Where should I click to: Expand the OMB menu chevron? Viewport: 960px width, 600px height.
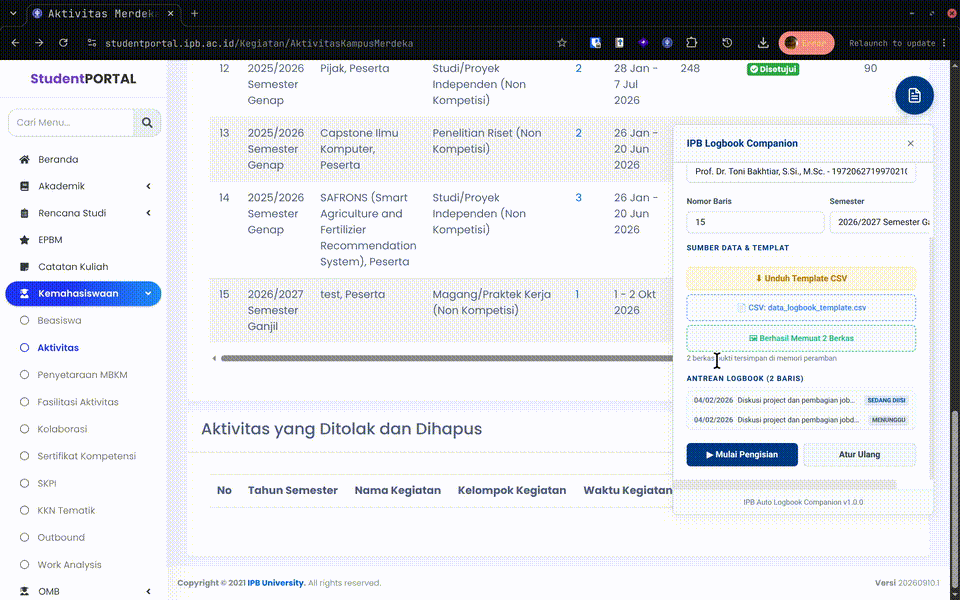148,591
